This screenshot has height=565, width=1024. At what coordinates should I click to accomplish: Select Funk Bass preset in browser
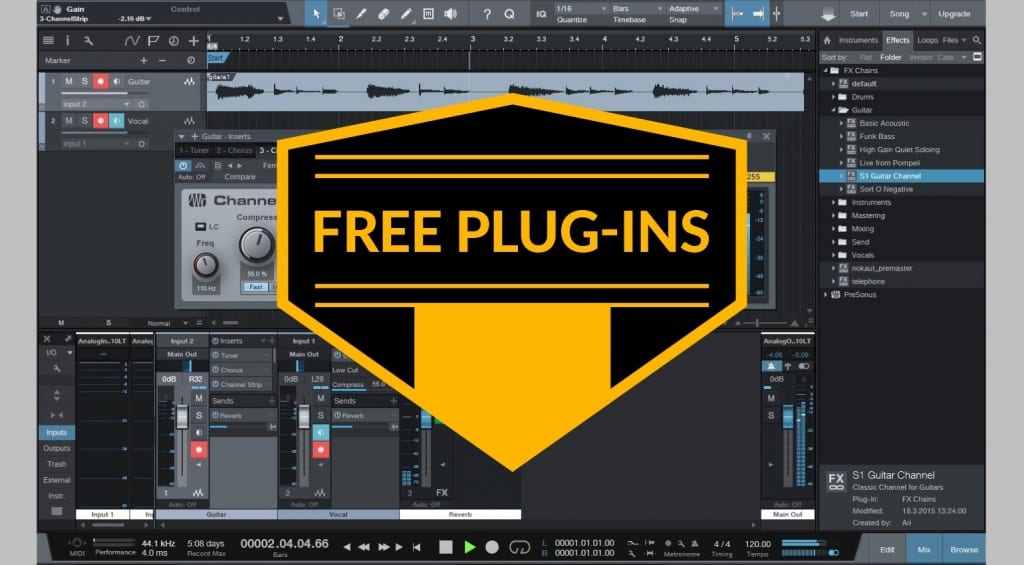[877, 136]
